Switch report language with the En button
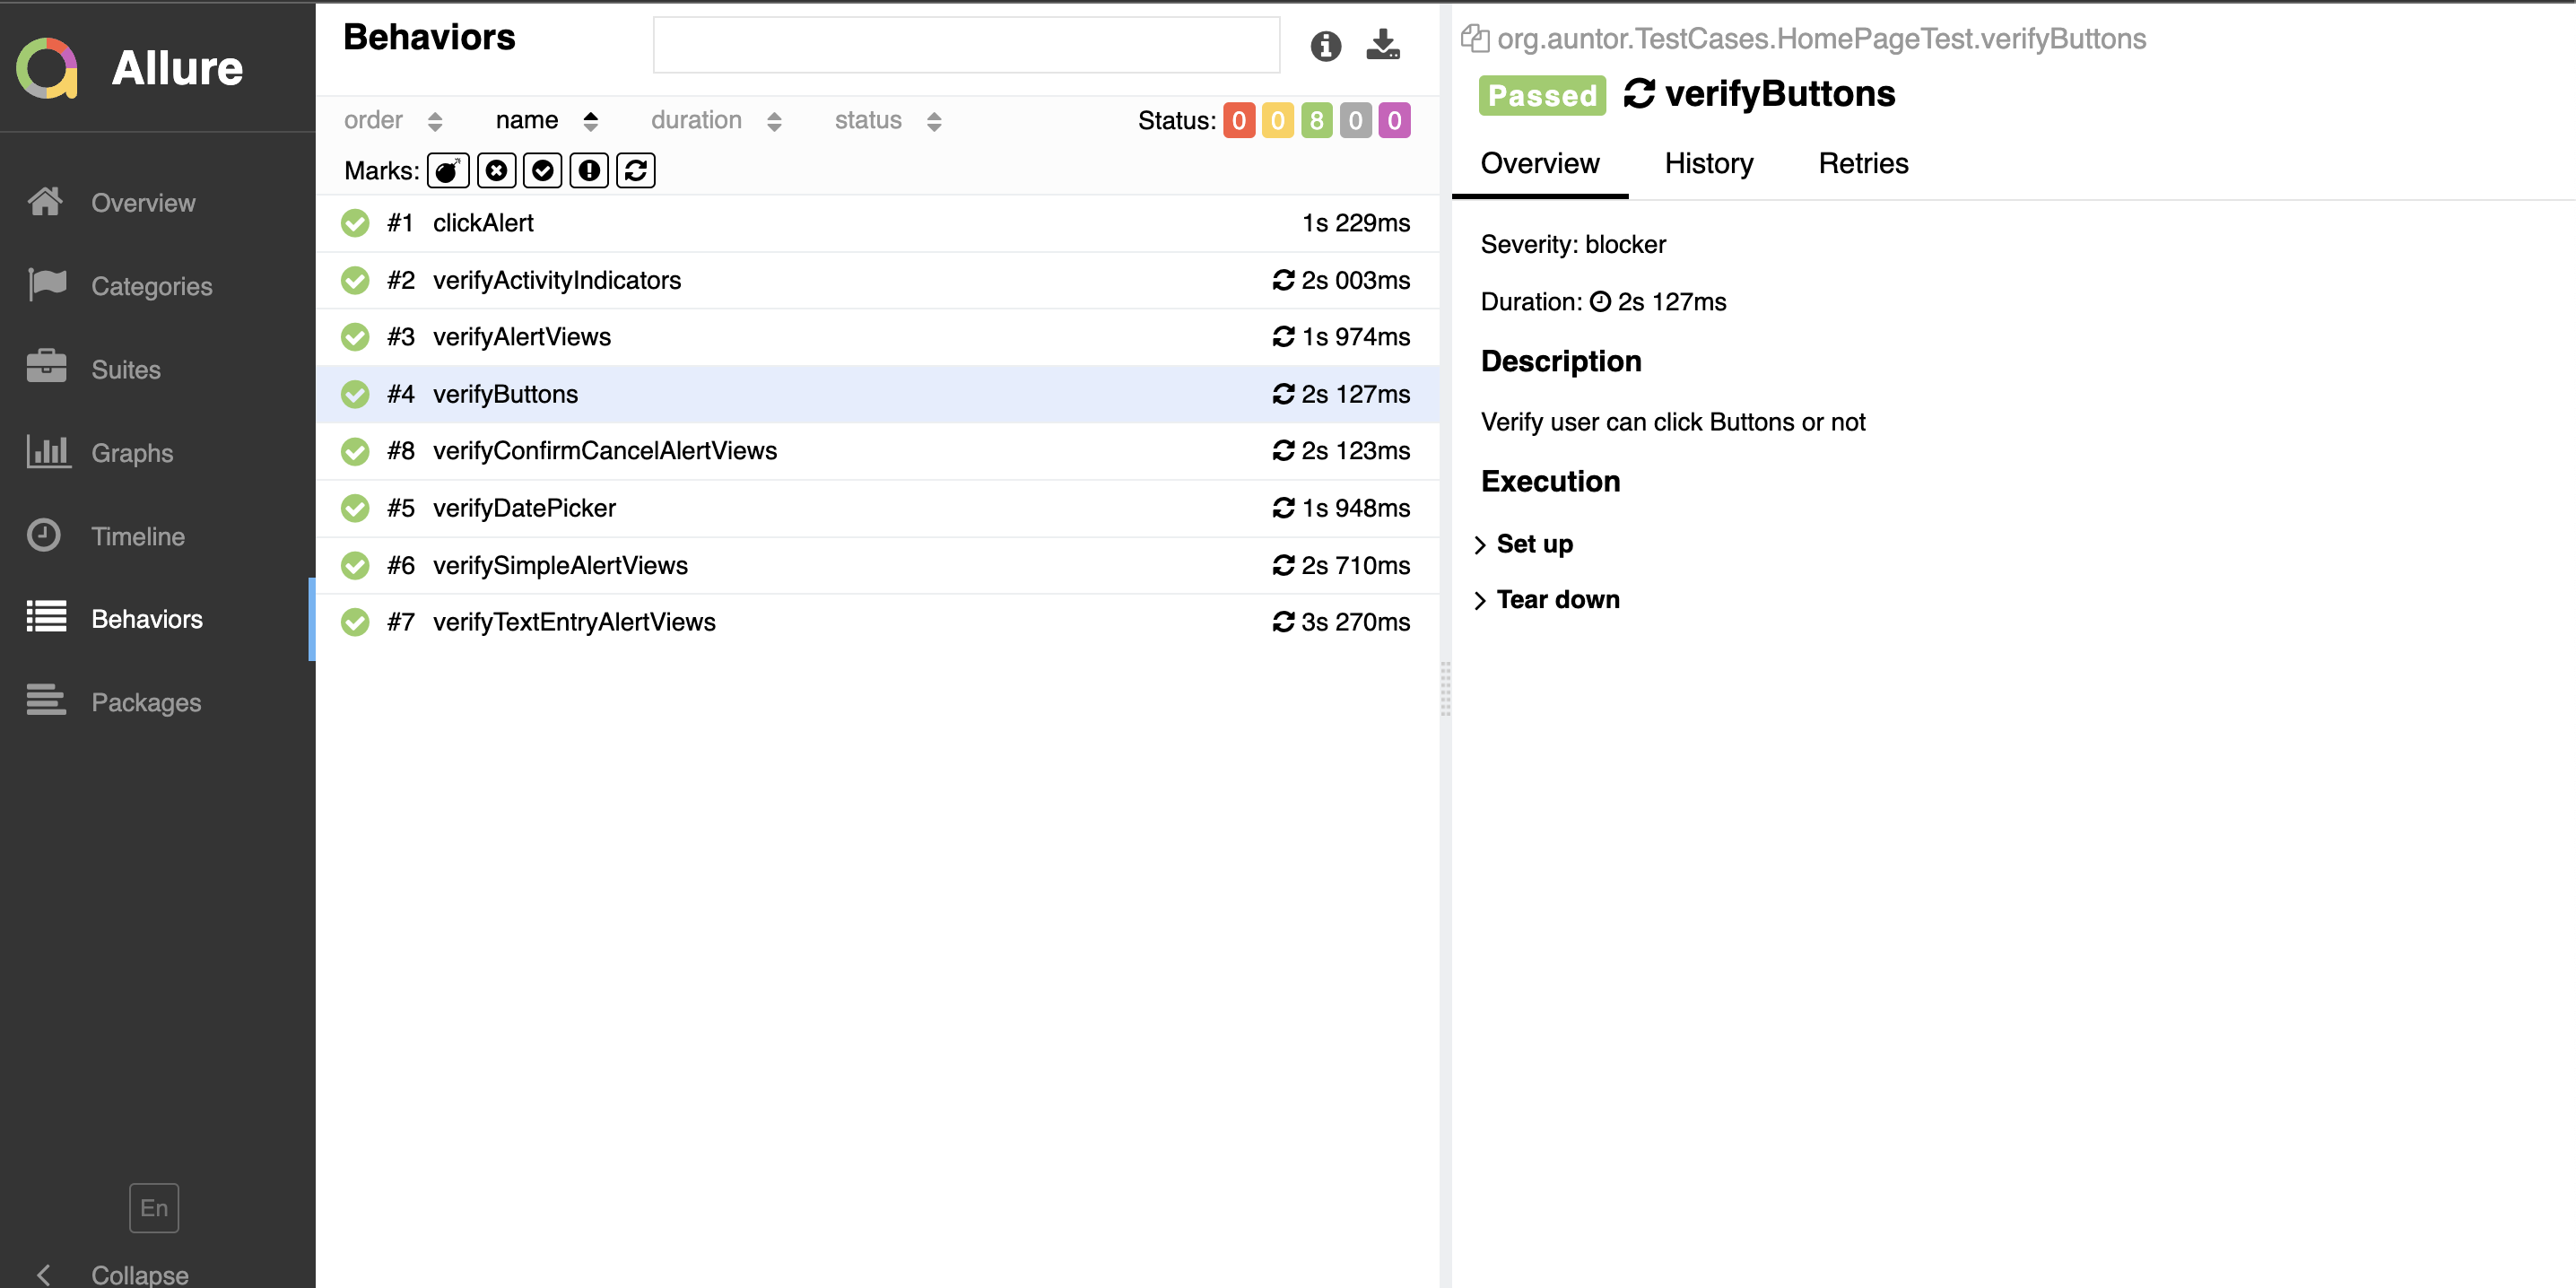Screen dimensions: 2576x1288 coord(153,1207)
